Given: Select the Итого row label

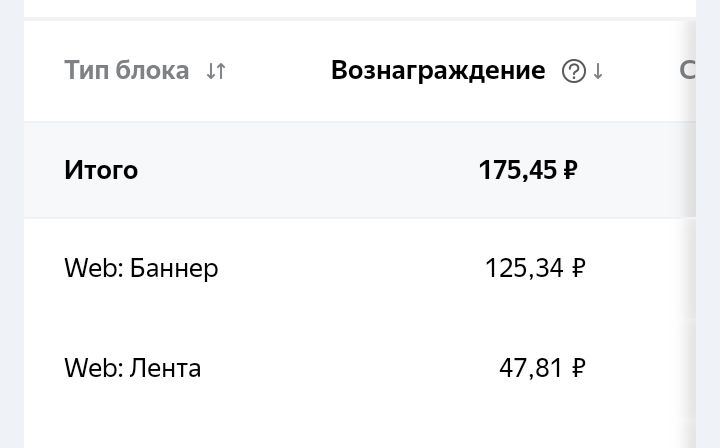Looking at the screenshot, I should [x=101, y=170].
